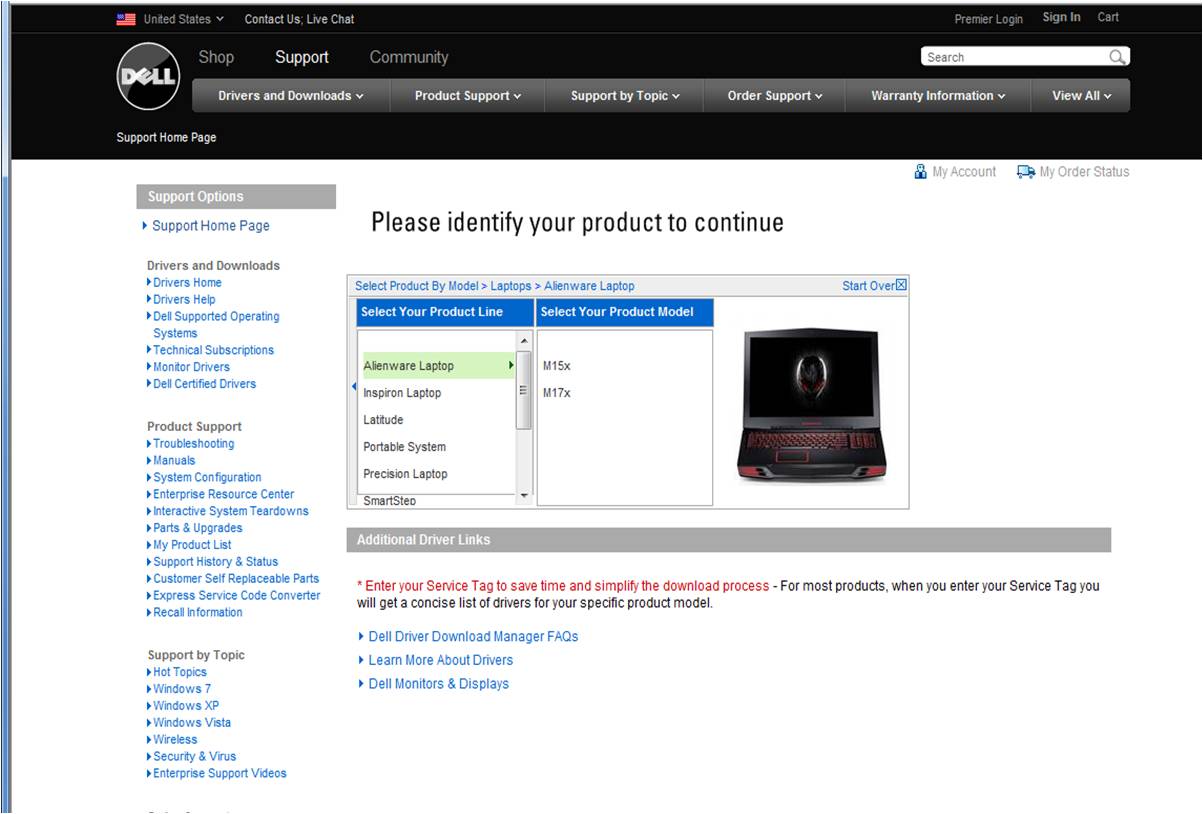Open the Community tab
This screenshot has width=1203, height=814.
pyautogui.click(x=409, y=57)
